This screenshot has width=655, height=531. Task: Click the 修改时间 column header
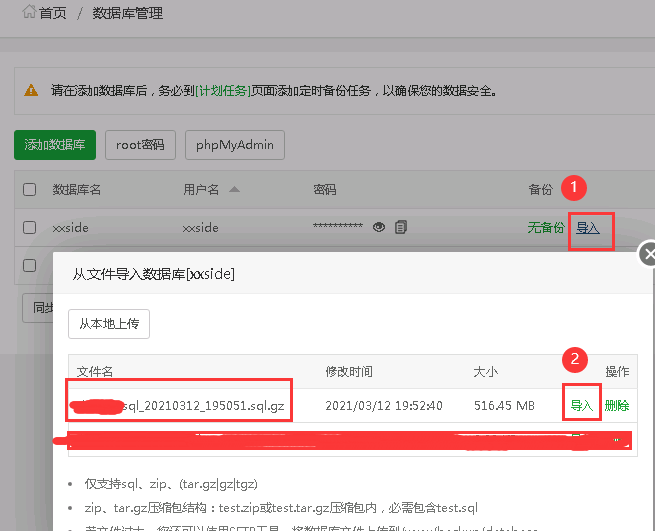point(349,371)
